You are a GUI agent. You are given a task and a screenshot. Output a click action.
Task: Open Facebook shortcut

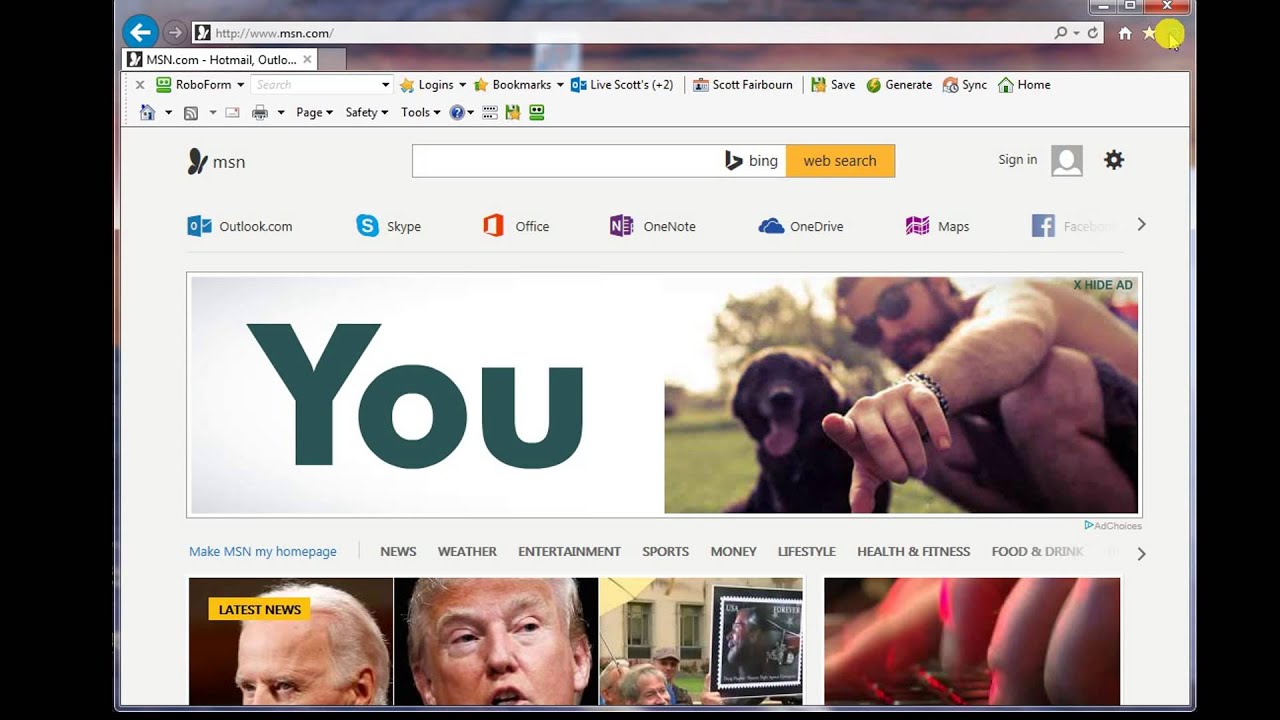(1073, 226)
